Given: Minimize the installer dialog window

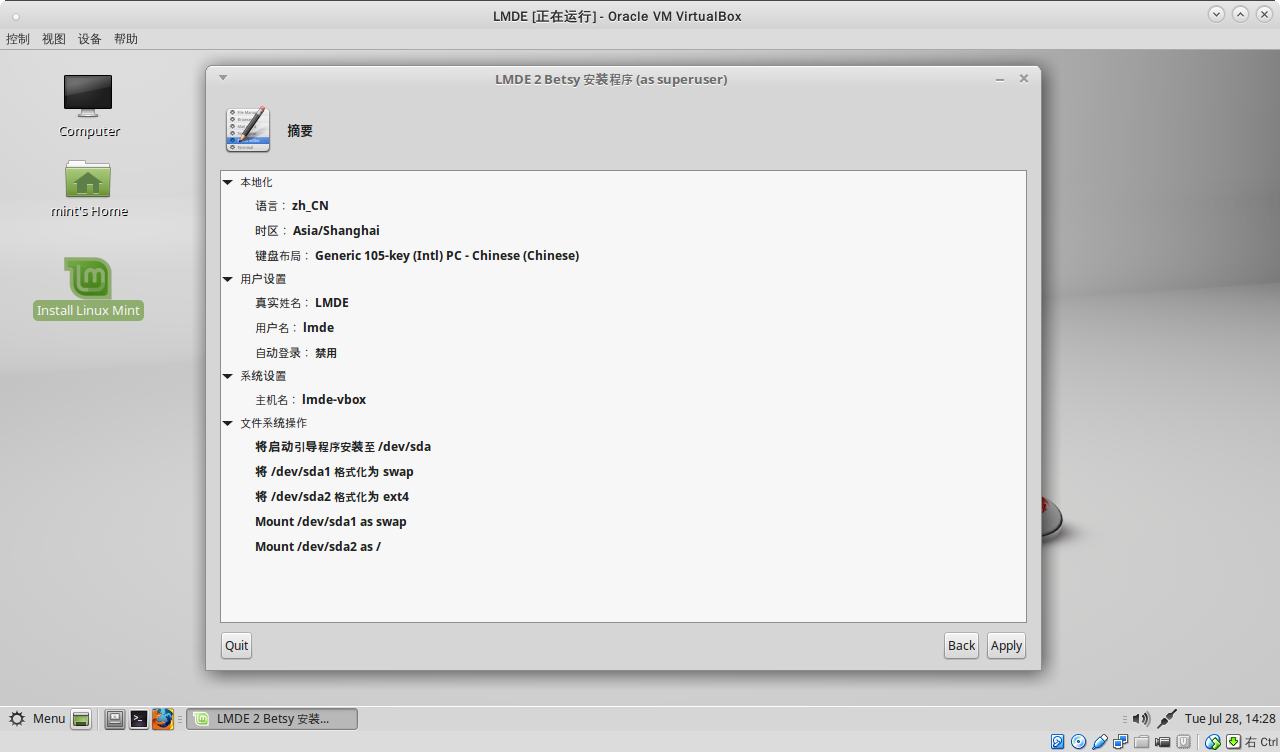Looking at the screenshot, I should [1001, 78].
